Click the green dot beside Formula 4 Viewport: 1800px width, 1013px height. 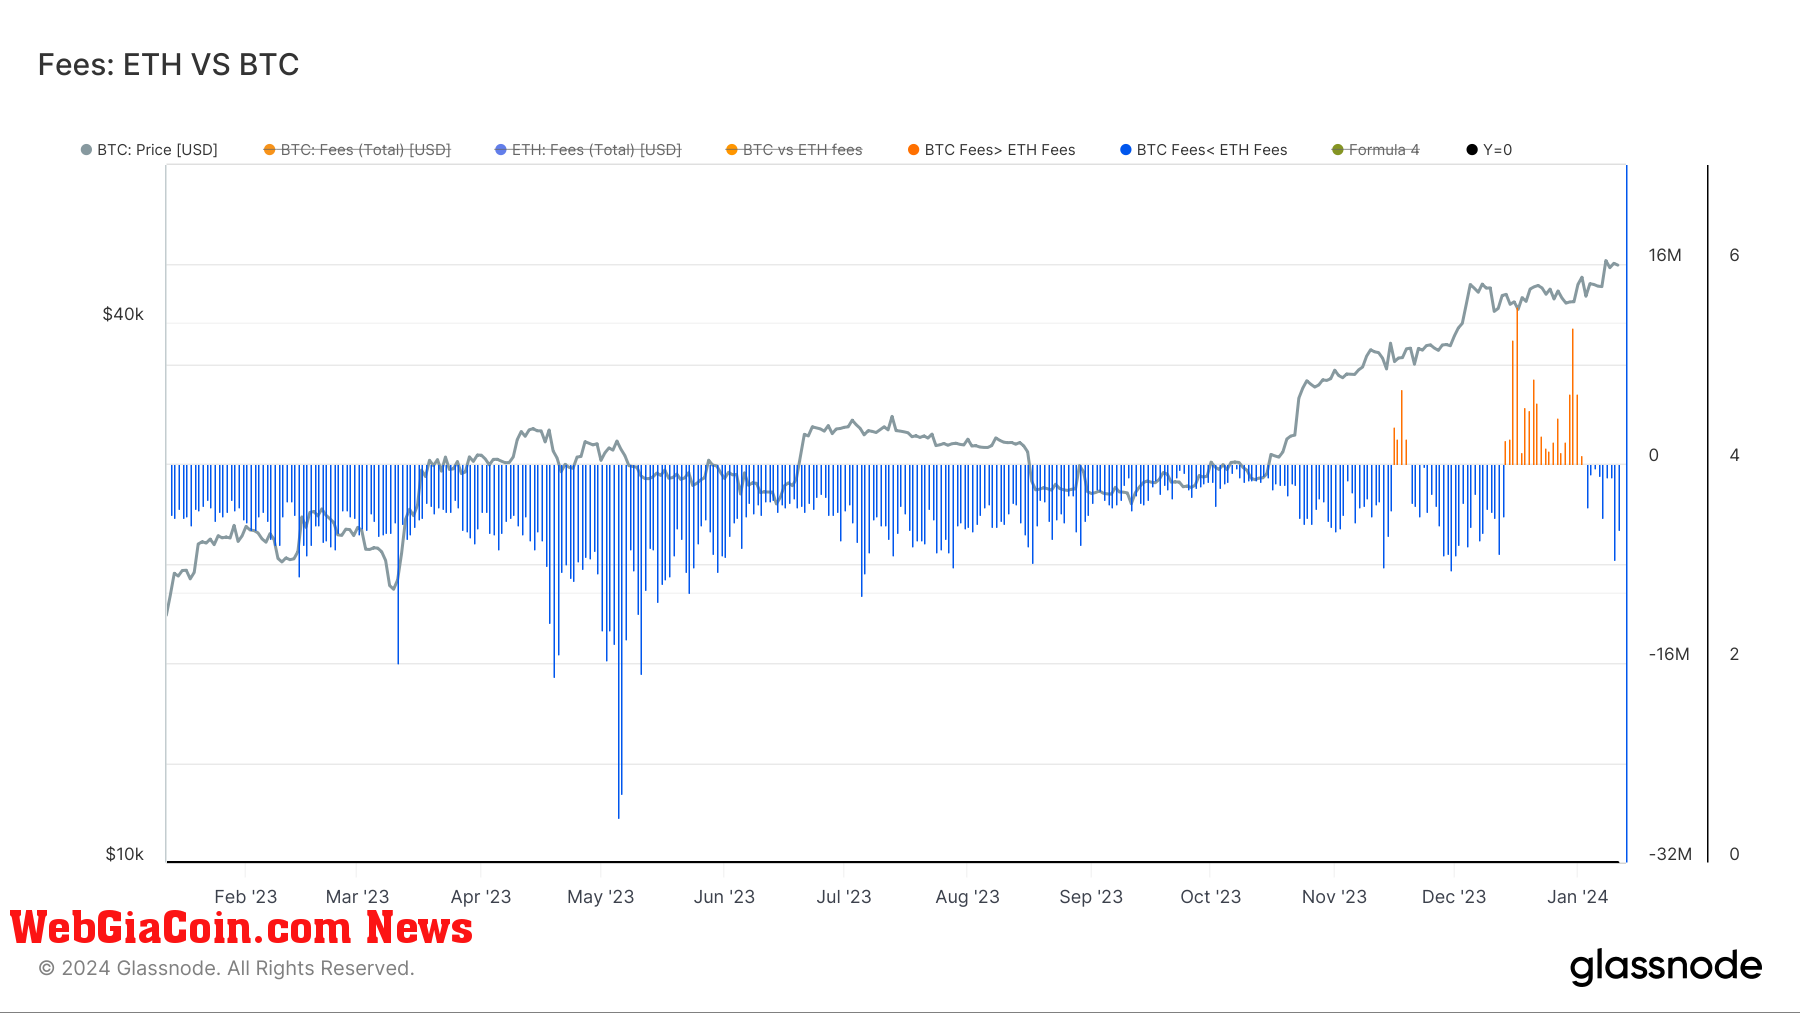pos(1337,150)
